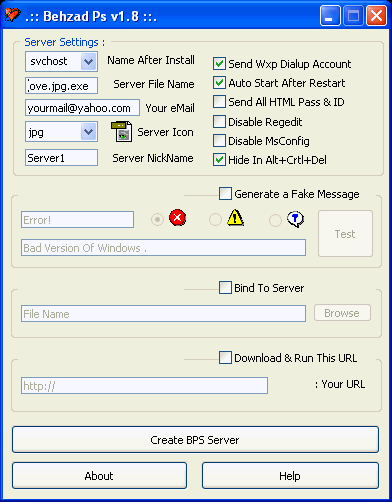Click the http:// URL field
This screenshot has width=392, height=502.
click(144, 386)
